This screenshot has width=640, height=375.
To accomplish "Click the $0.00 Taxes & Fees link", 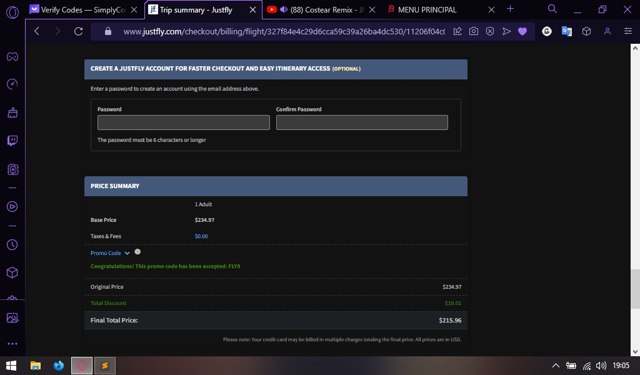I will click(x=201, y=236).
